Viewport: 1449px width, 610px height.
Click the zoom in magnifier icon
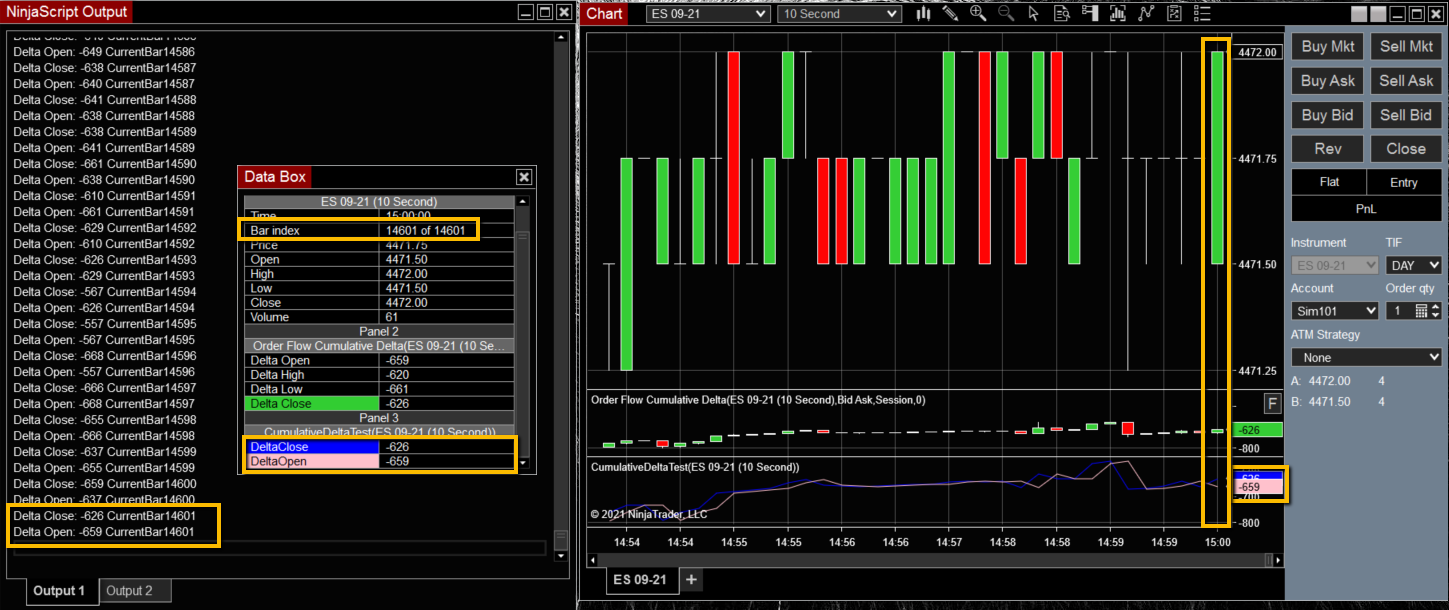pos(979,14)
